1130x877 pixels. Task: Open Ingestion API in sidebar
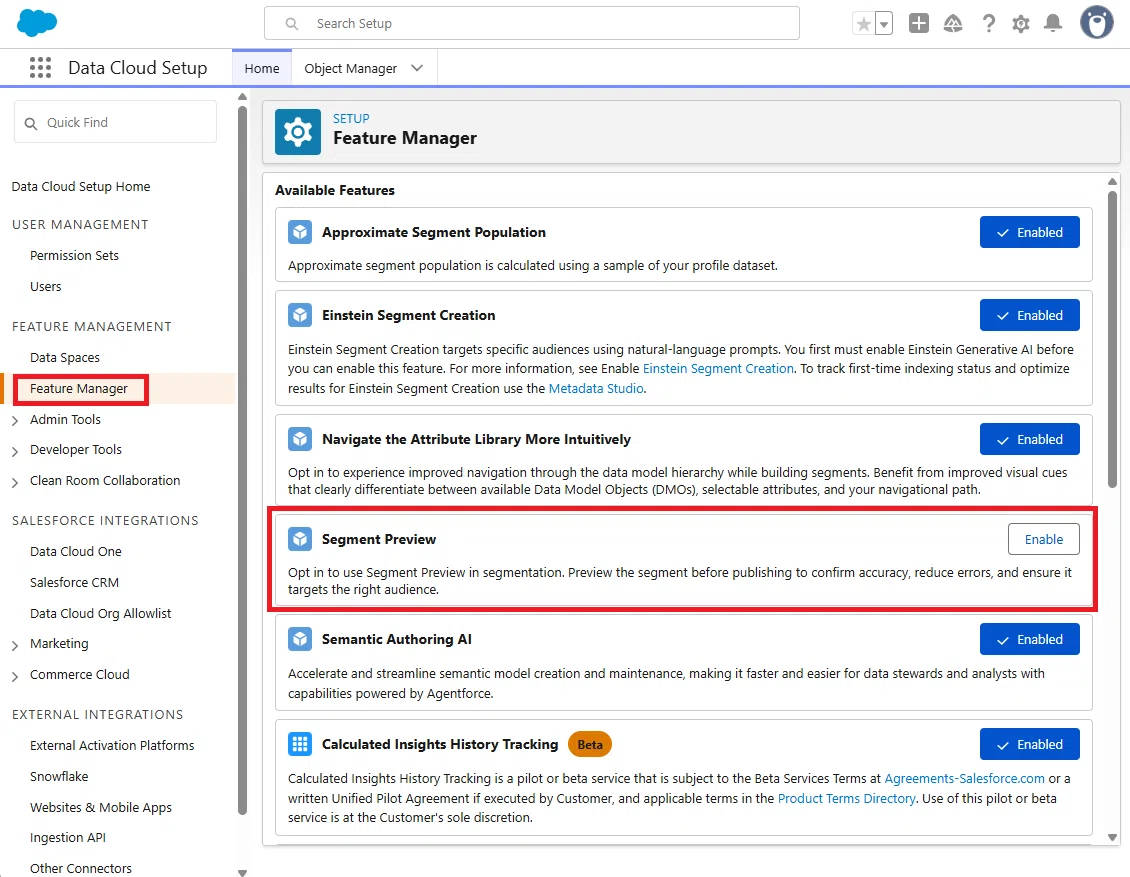point(68,837)
